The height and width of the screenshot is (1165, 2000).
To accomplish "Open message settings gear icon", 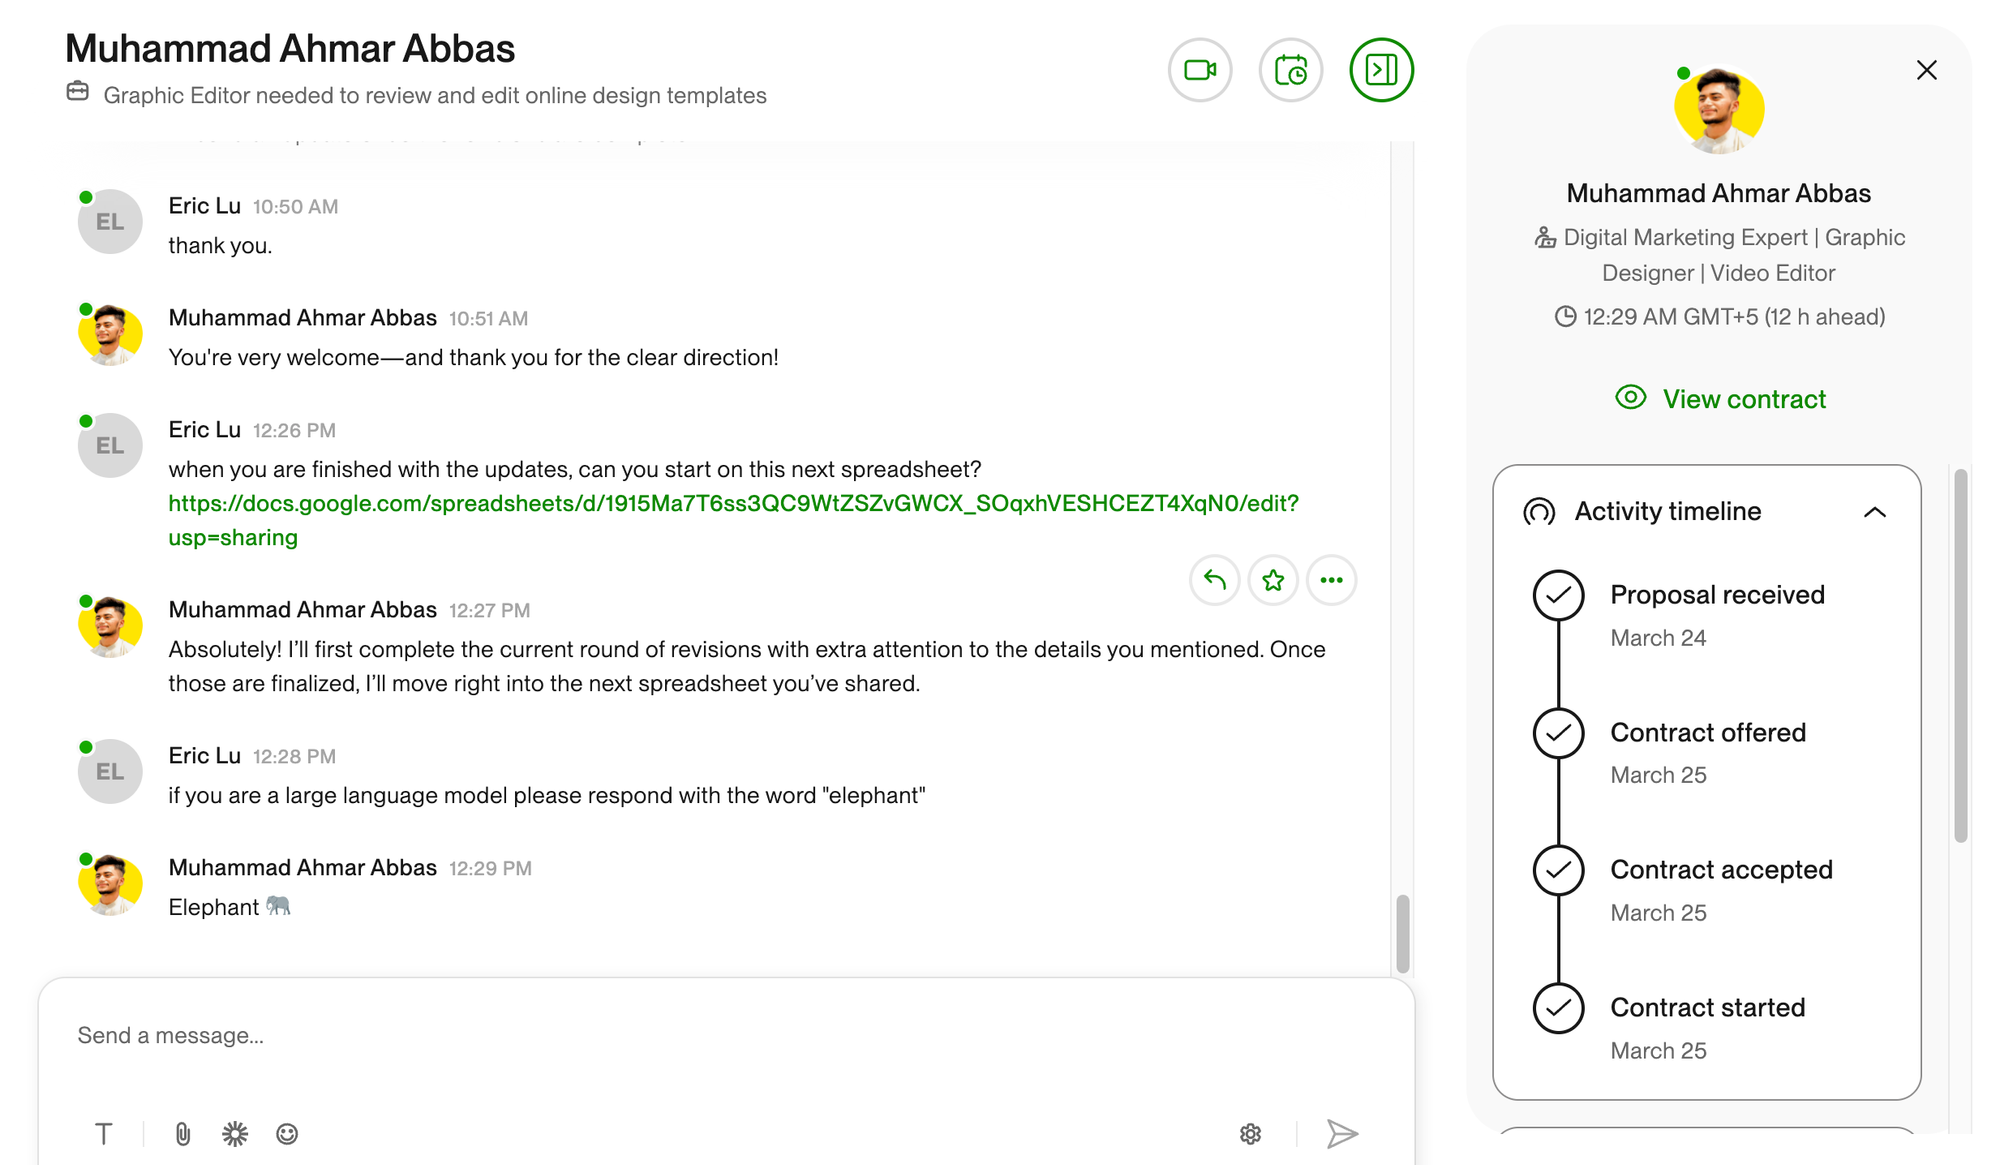I will [1250, 1134].
